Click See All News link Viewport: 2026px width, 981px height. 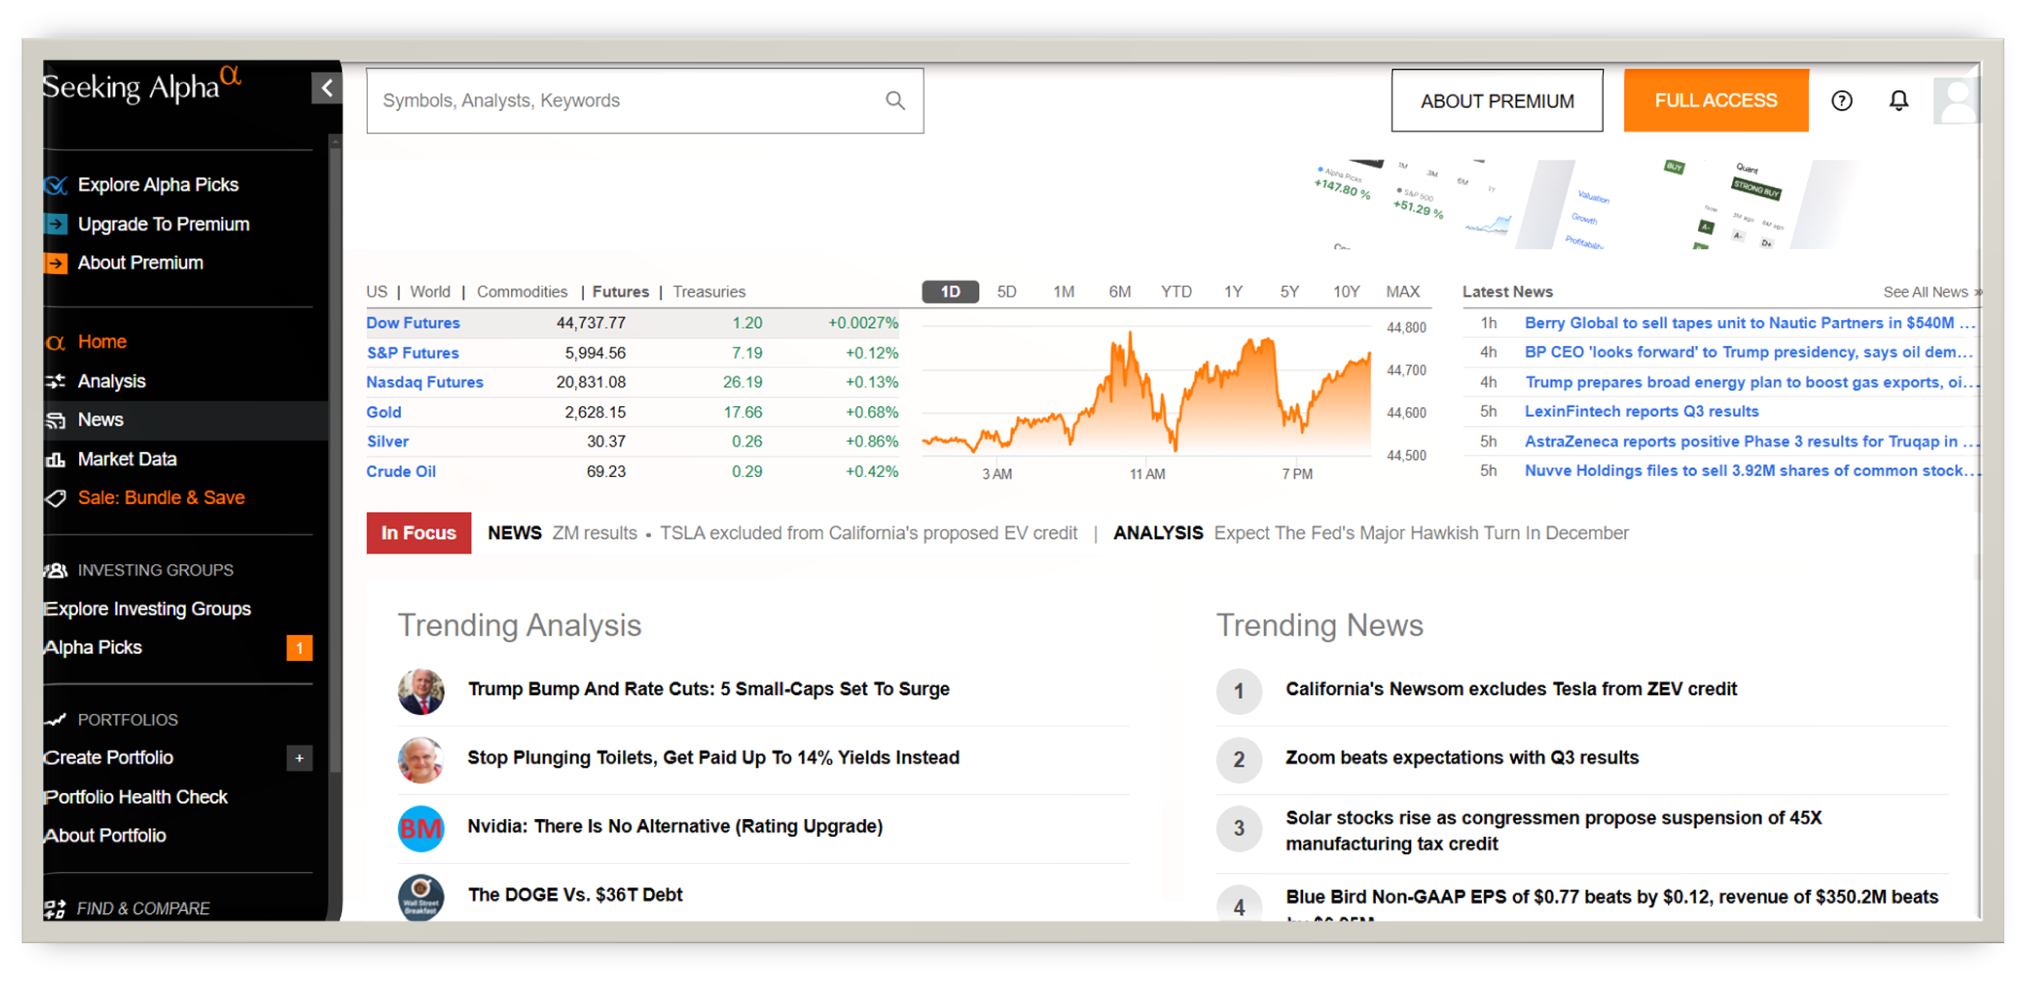[x=1930, y=292]
